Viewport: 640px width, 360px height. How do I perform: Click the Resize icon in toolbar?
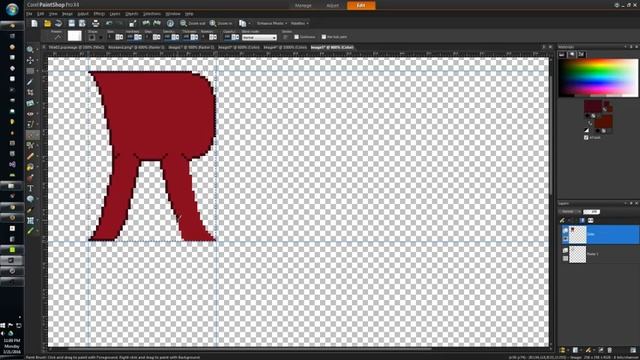(132, 23)
